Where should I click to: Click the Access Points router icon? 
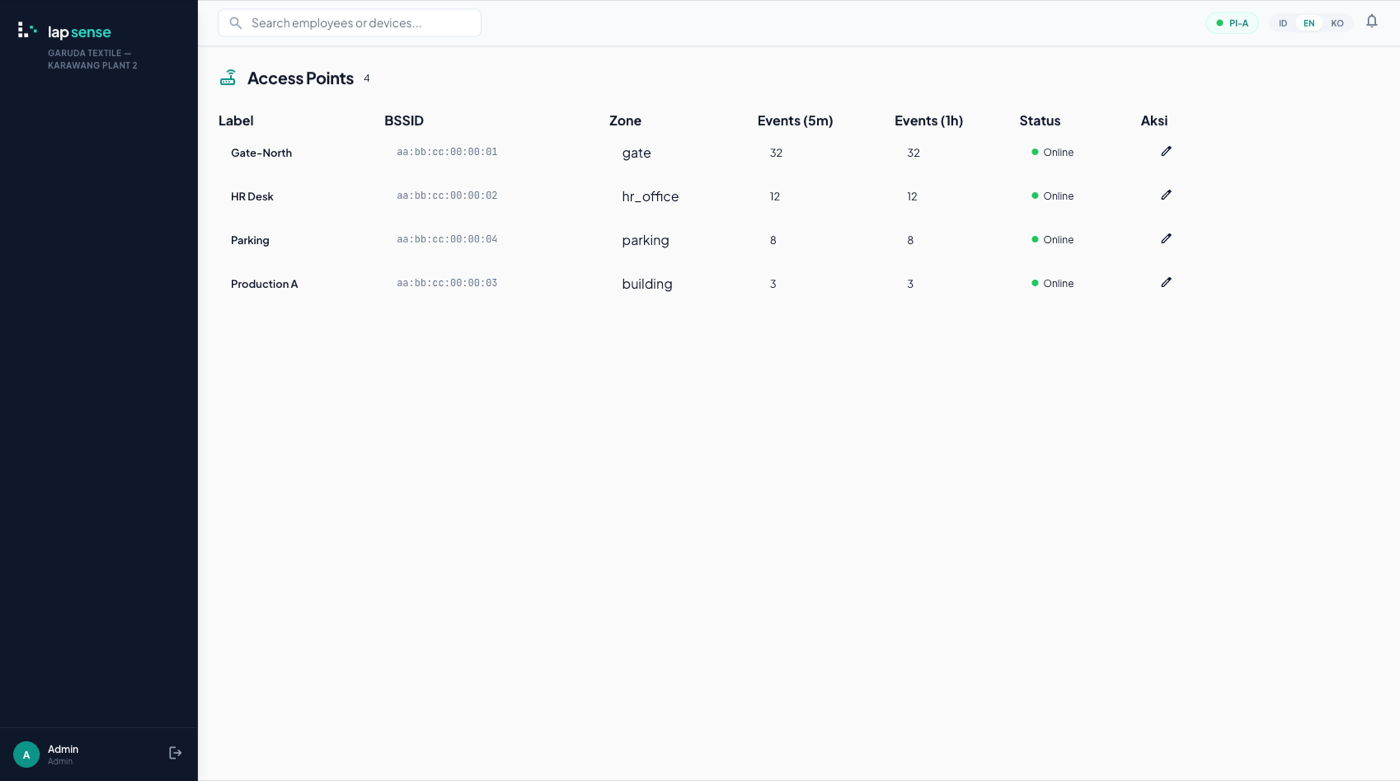228,78
